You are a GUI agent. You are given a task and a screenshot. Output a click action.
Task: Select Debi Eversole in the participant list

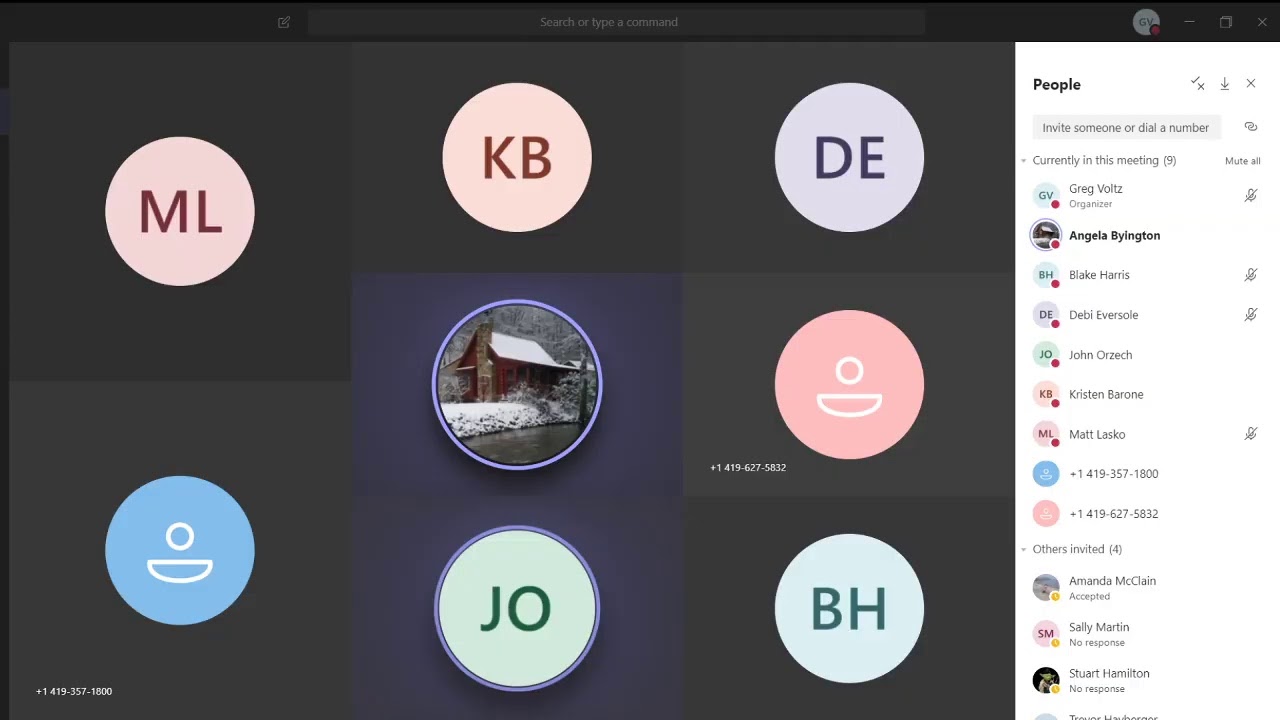point(1146,315)
